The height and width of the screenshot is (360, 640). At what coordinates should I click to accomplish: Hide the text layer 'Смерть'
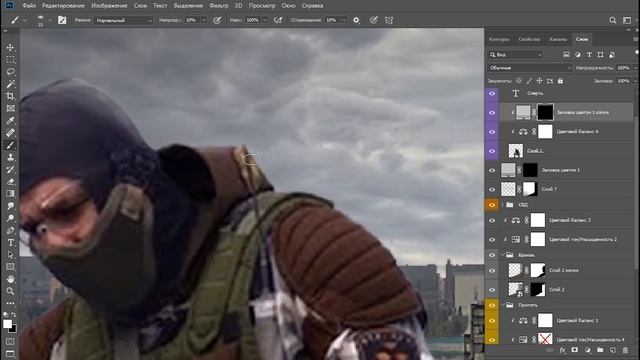(492, 93)
